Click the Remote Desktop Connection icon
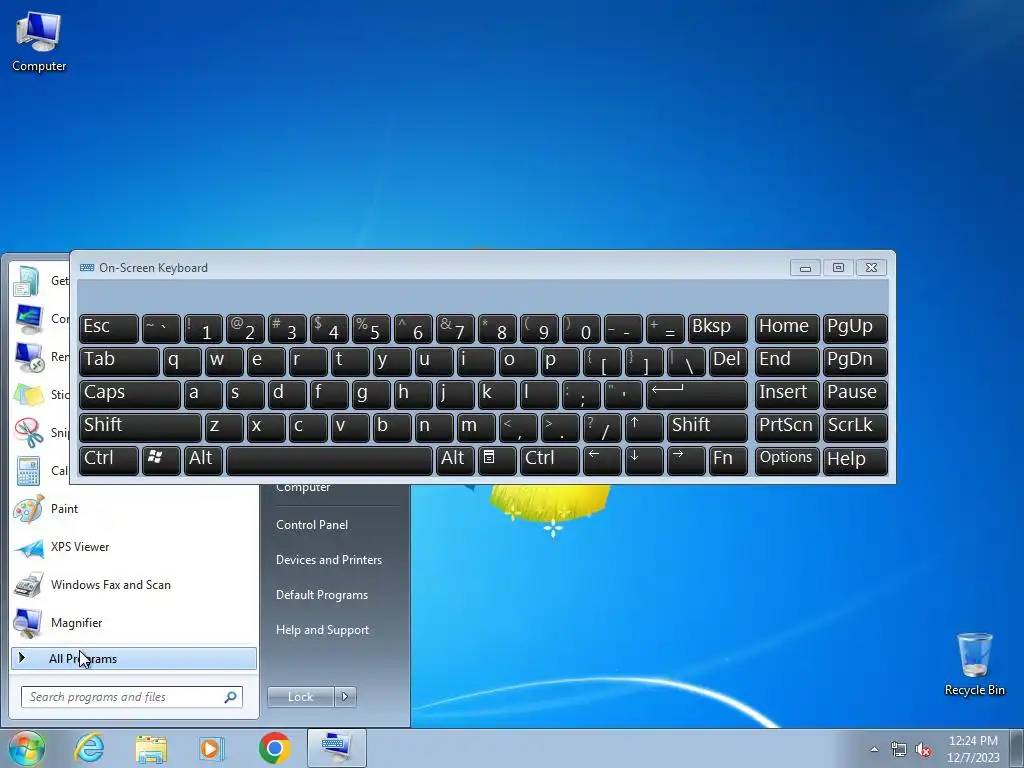 click(x=28, y=357)
